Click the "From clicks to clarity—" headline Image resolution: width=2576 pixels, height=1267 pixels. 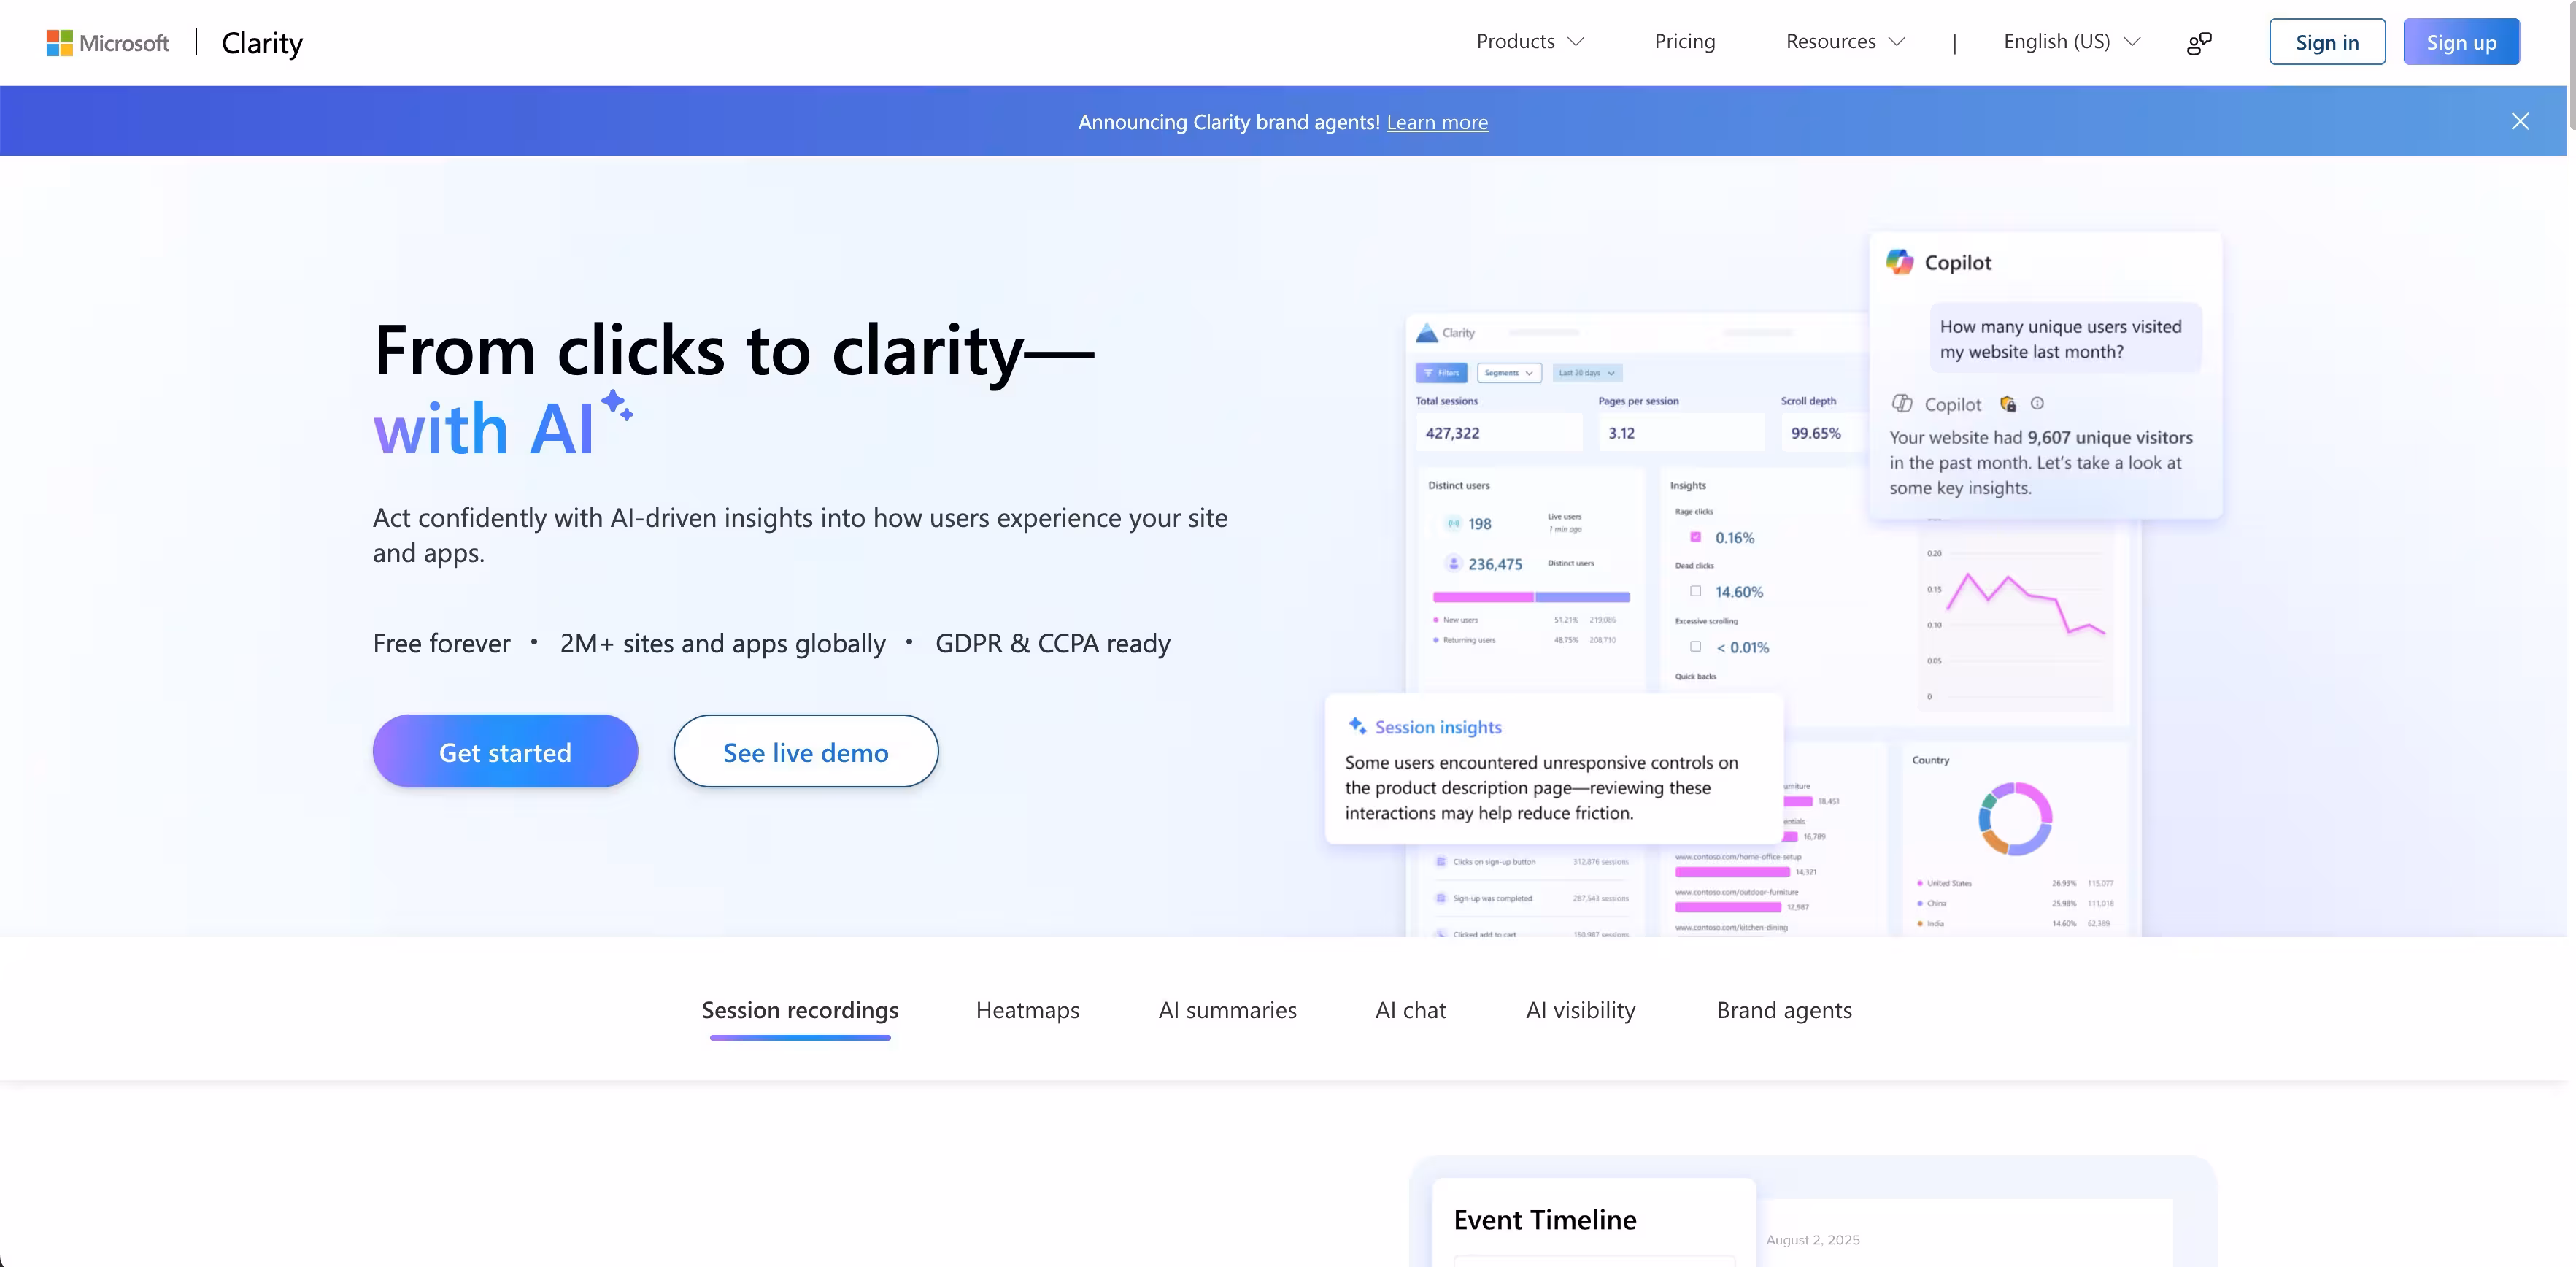pos(734,350)
